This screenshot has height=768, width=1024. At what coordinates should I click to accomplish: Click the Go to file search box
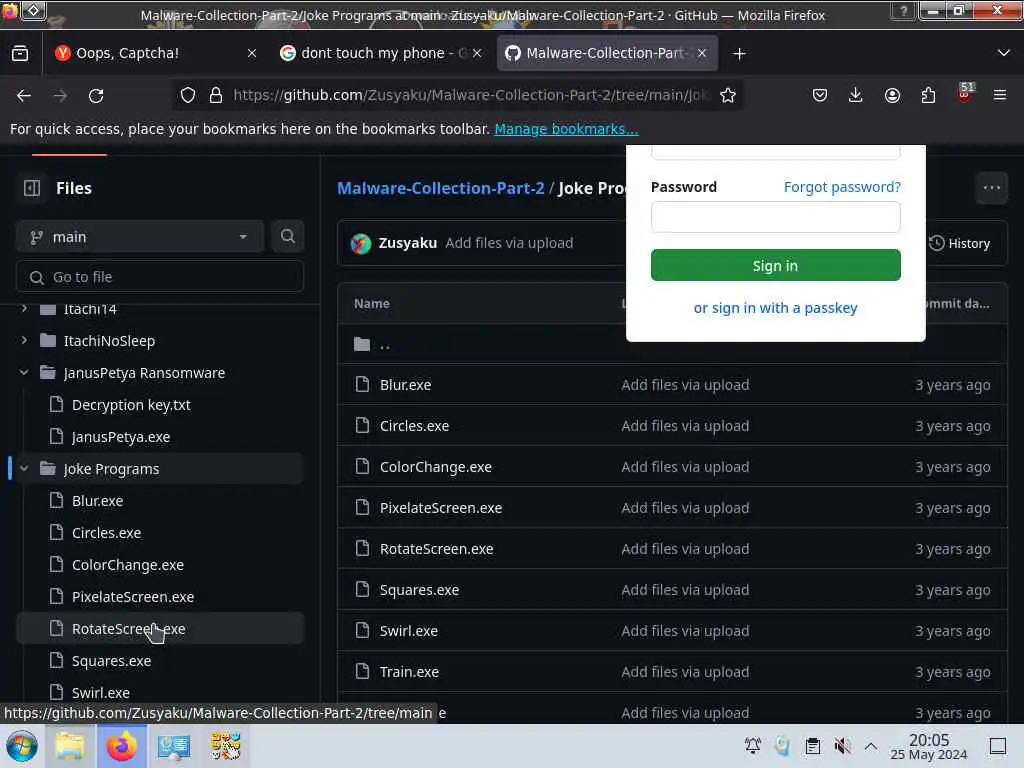(x=160, y=277)
